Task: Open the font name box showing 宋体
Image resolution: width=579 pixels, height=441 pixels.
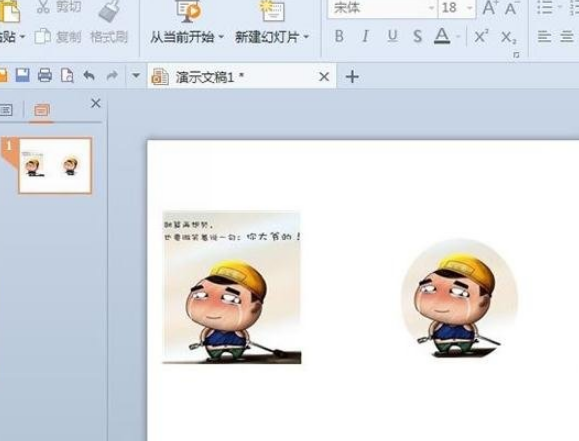Action: click(382, 8)
